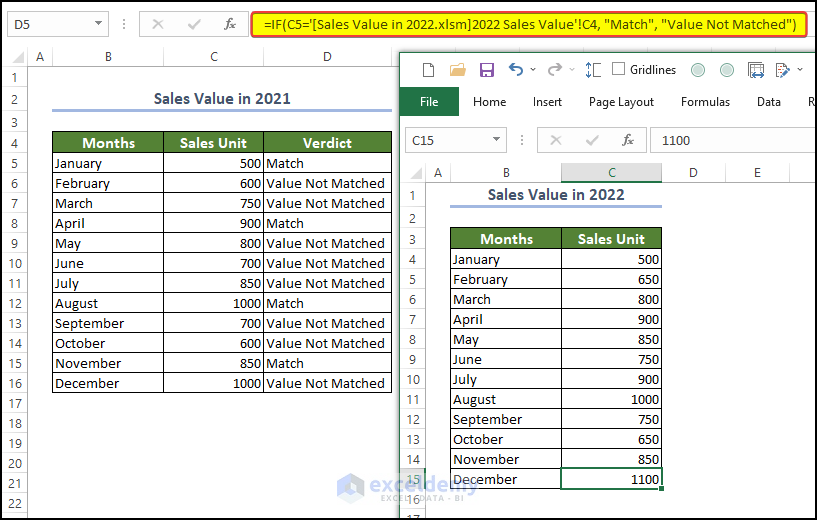The width and height of the screenshot is (817, 520).
Task: Select the 2021 December month cell
Action: pos(108,383)
